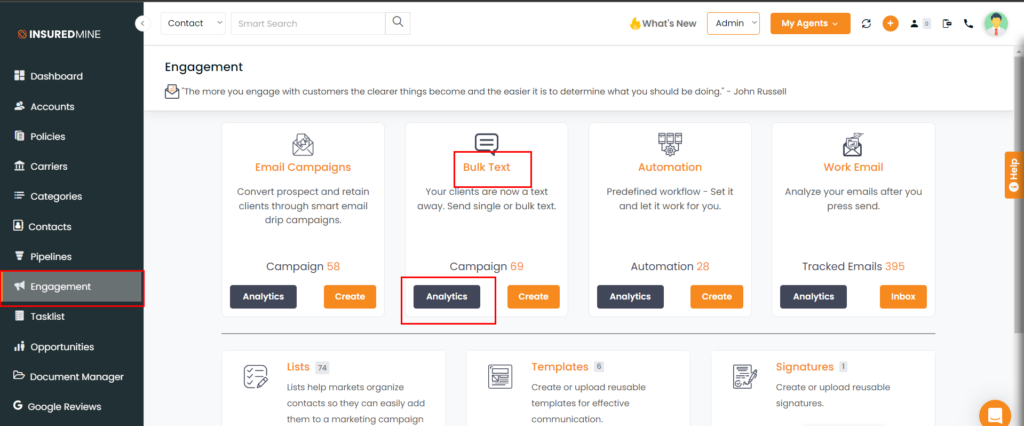Viewport: 1024px width, 426px height.
Task: Open the user profile avatar
Action: click(996, 24)
